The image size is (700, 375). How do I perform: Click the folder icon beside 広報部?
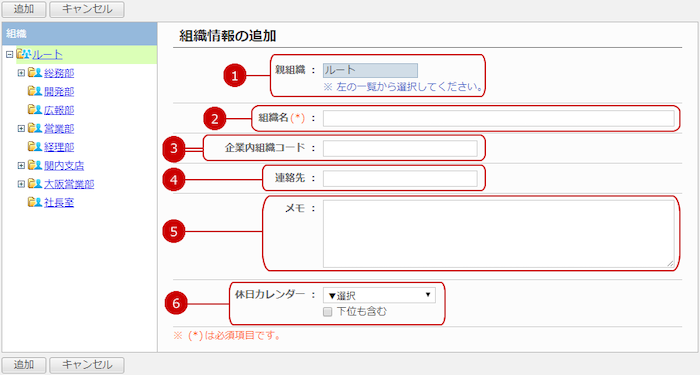(x=35, y=109)
